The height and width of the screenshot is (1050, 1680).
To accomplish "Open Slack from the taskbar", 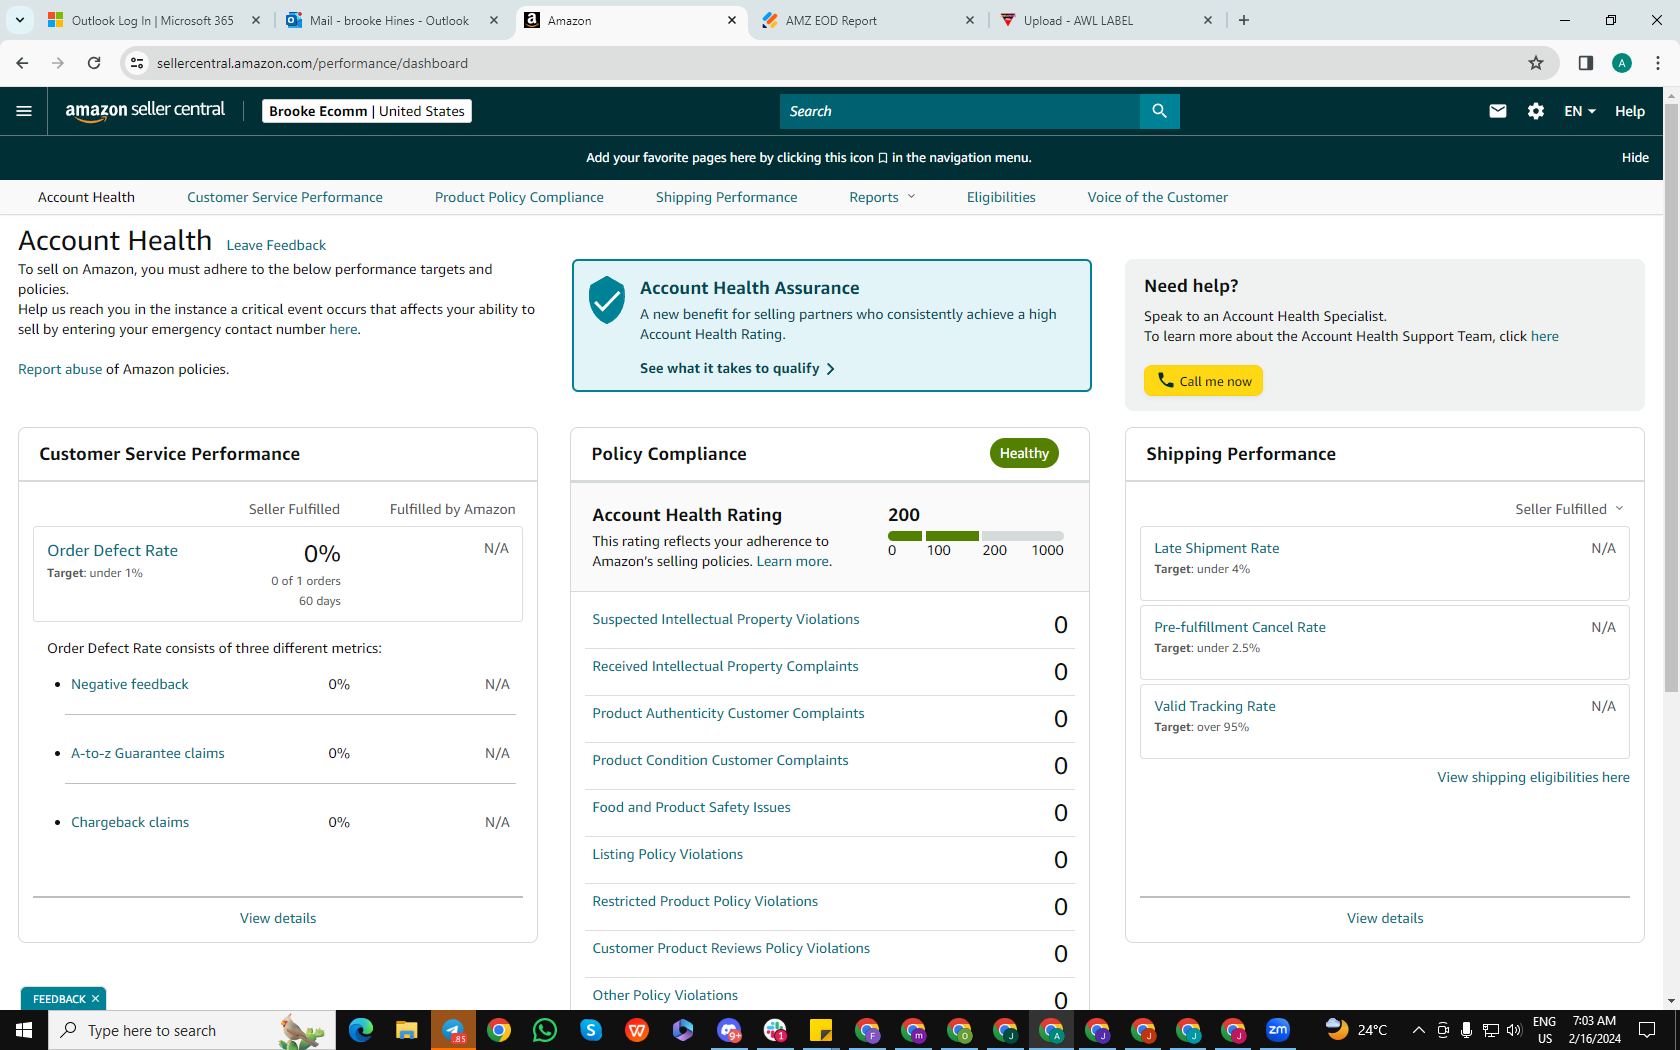I will click(x=775, y=1030).
